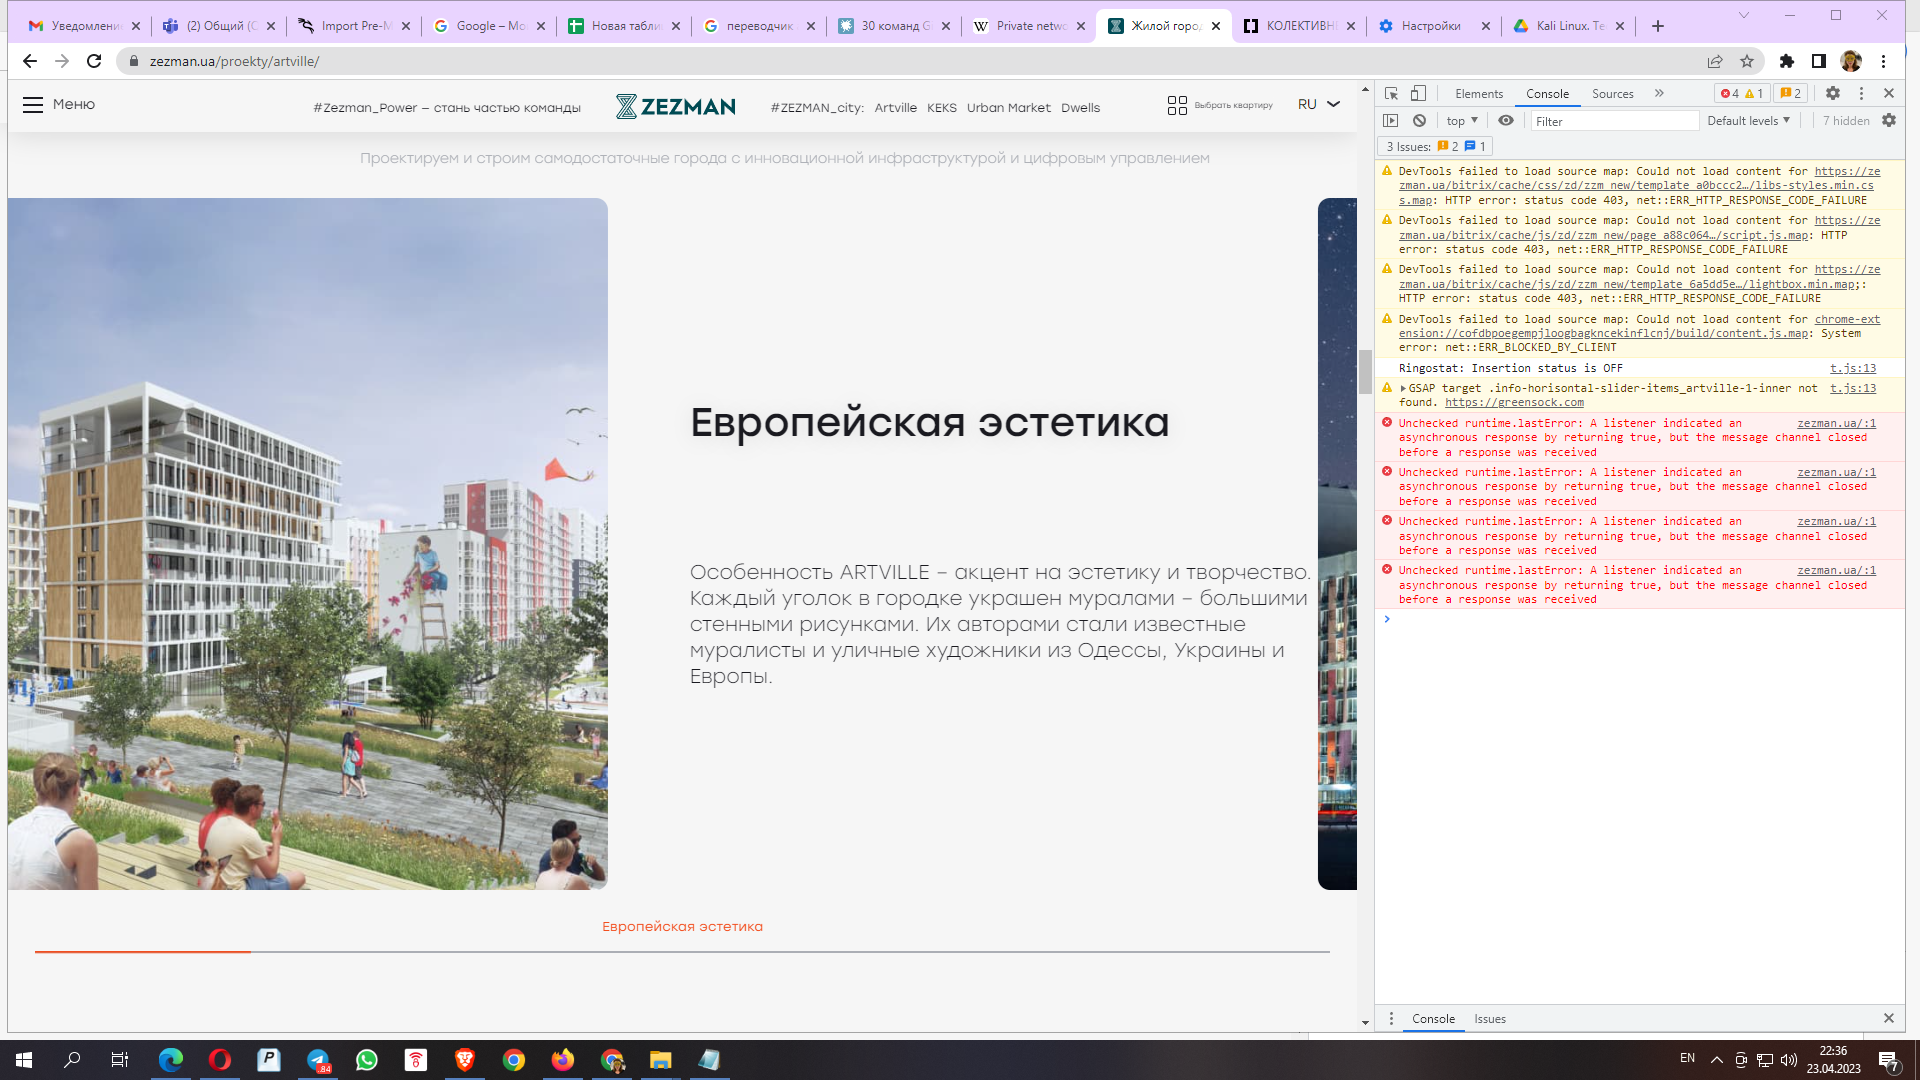Click the next slide night image
The image size is (1920, 1080).
coord(1337,544)
